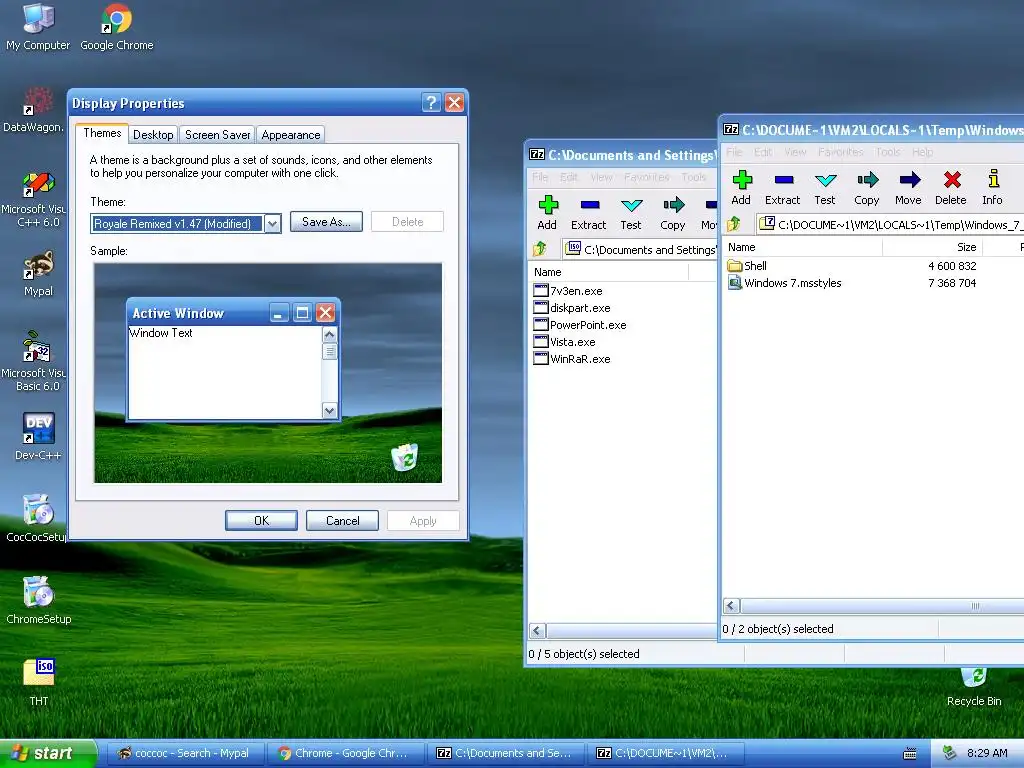Run CocCocSetup installer icon
The image size is (1024, 768).
pyautogui.click(x=37, y=519)
